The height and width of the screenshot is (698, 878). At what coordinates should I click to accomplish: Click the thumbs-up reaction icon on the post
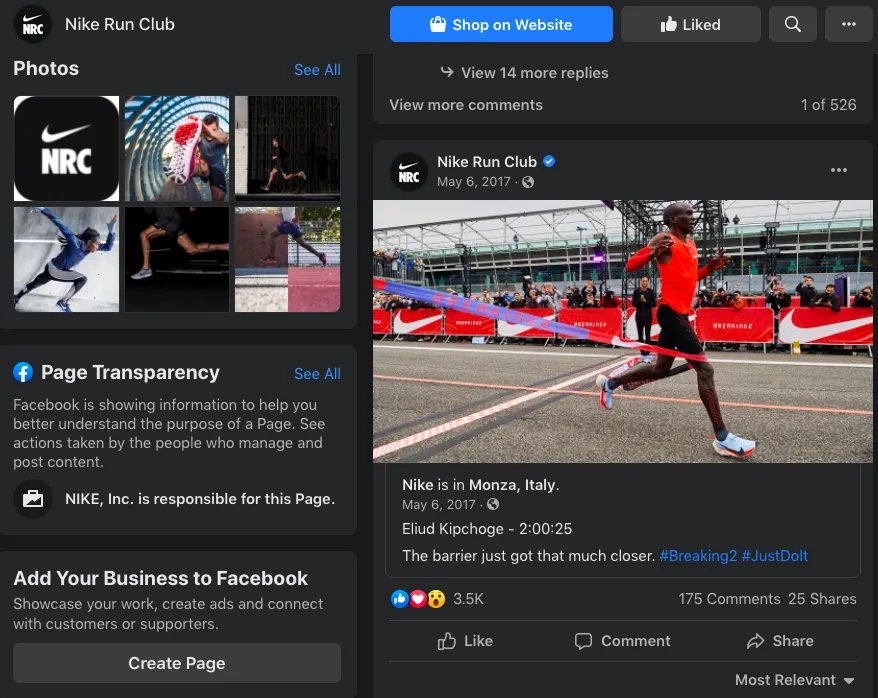click(400, 598)
